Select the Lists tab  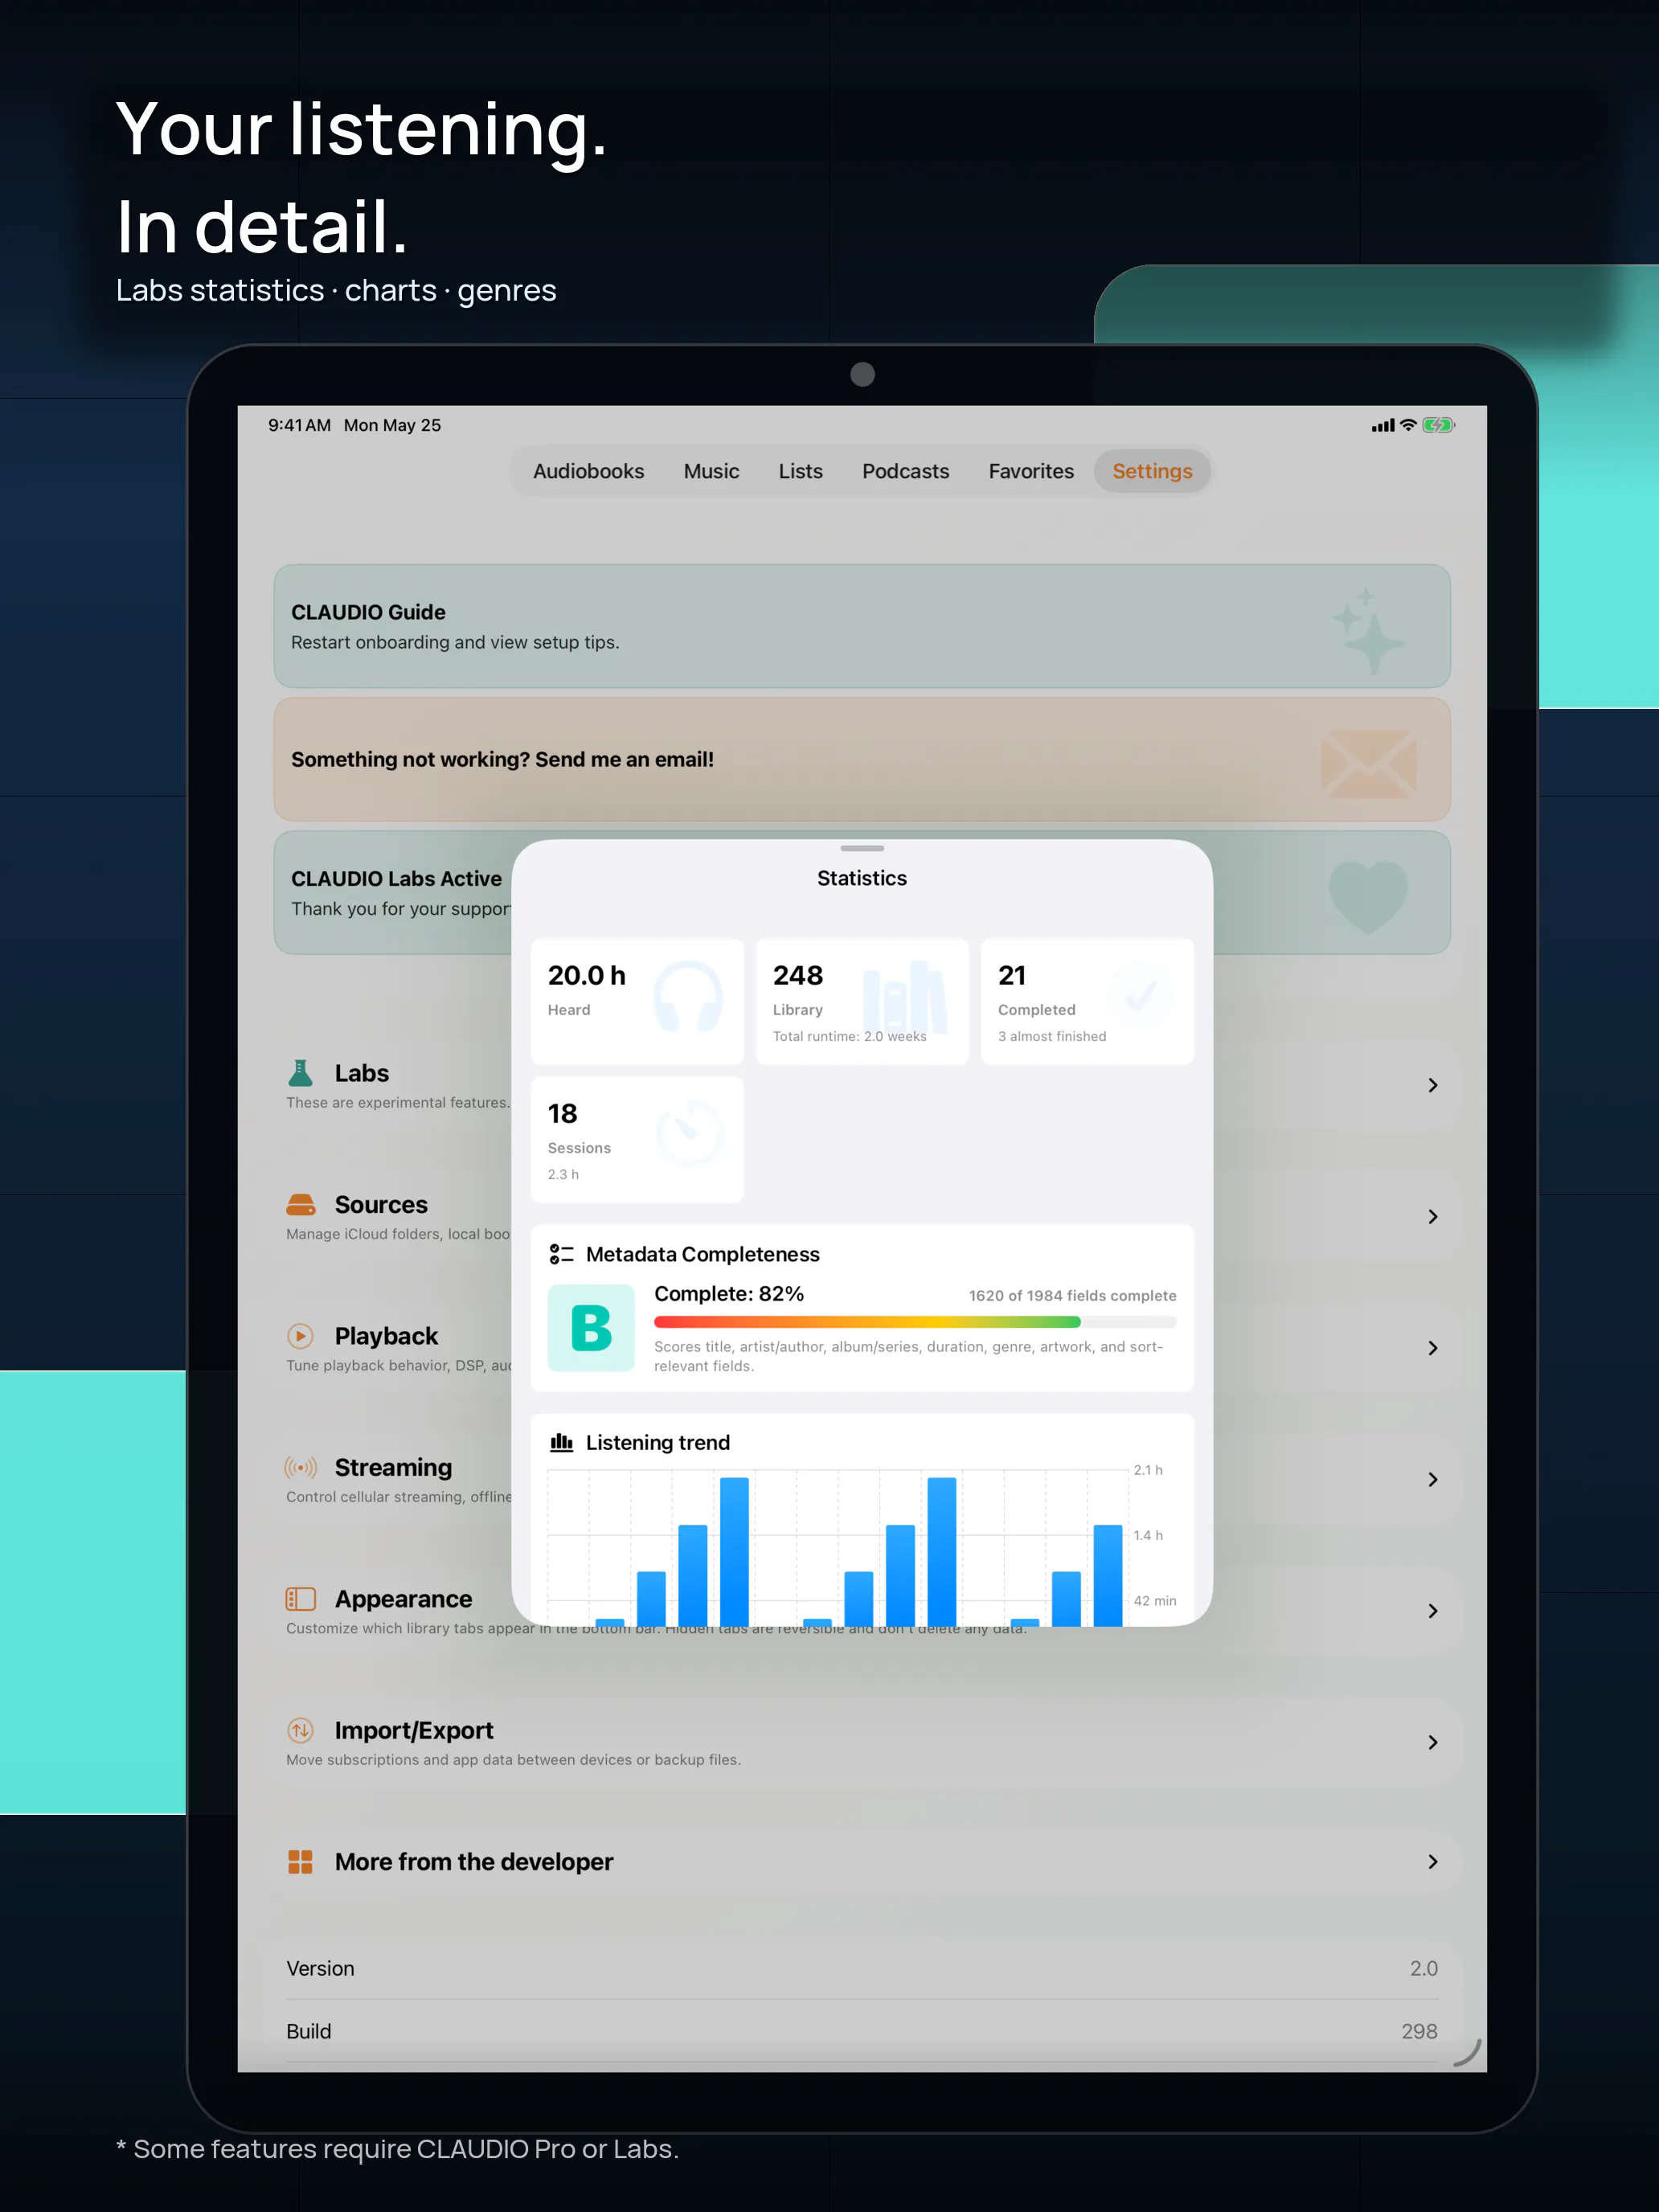pyautogui.click(x=800, y=471)
